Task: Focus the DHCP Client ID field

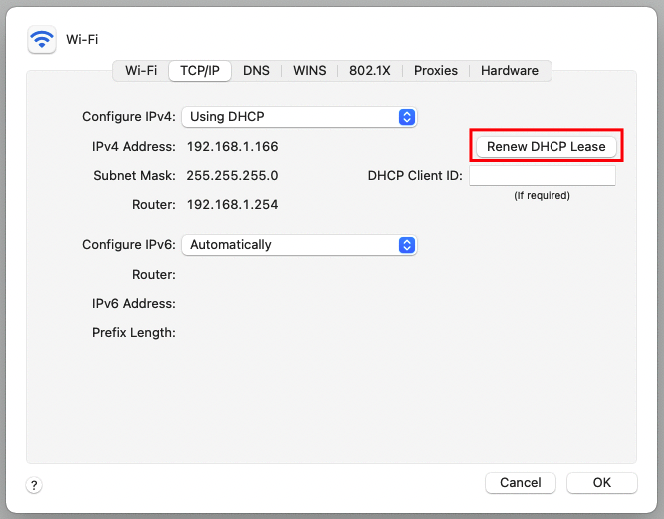Action: coord(542,175)
